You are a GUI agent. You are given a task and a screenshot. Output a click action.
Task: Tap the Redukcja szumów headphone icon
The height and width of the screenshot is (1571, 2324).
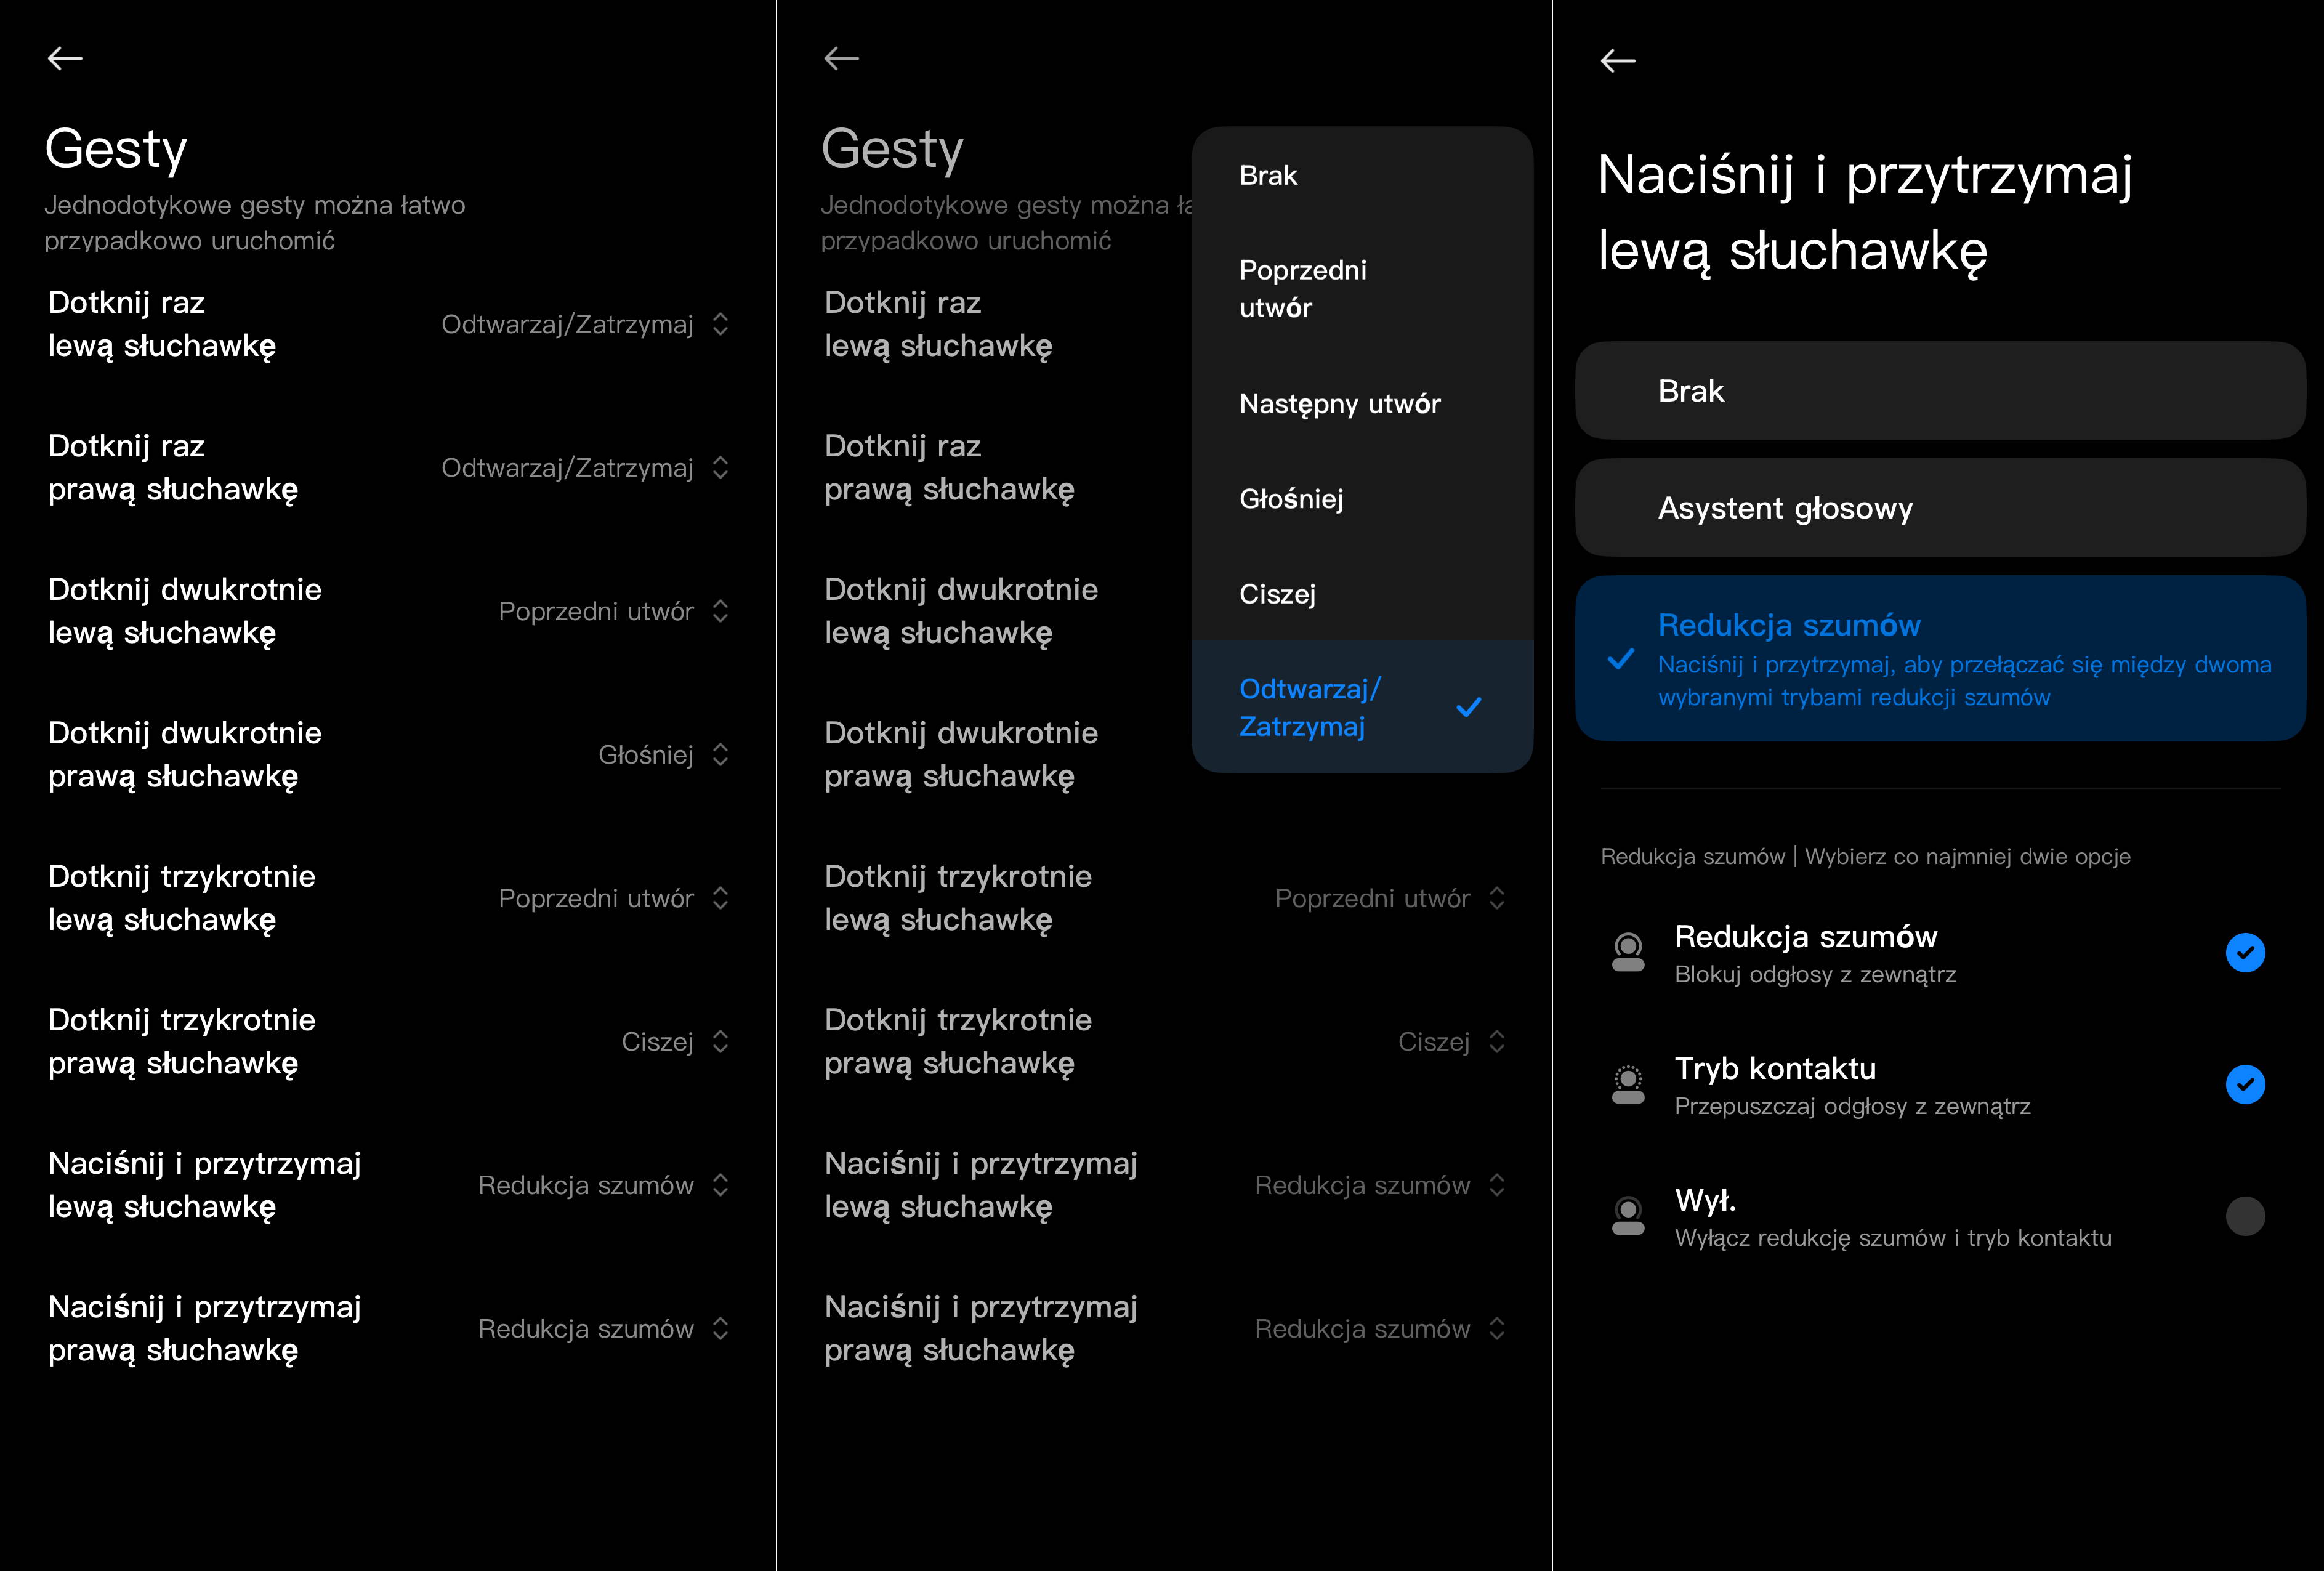click(1628, 952)
